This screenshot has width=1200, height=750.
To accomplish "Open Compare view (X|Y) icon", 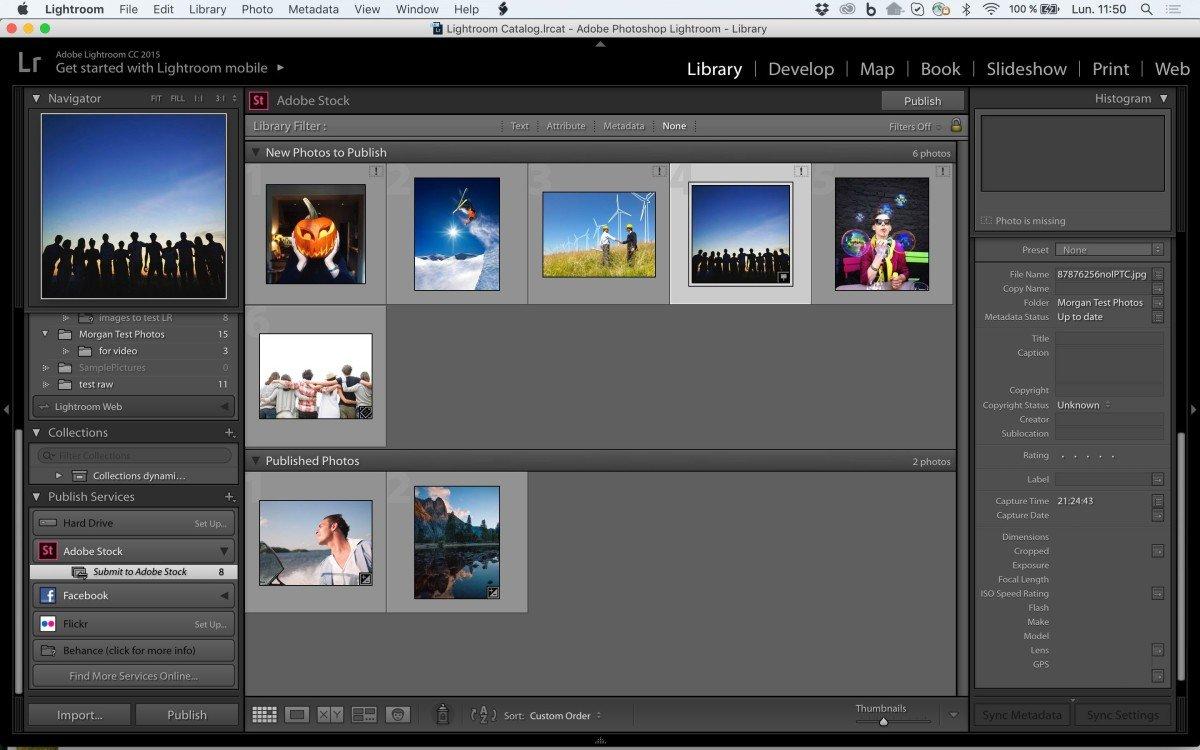I will [330, 715].
